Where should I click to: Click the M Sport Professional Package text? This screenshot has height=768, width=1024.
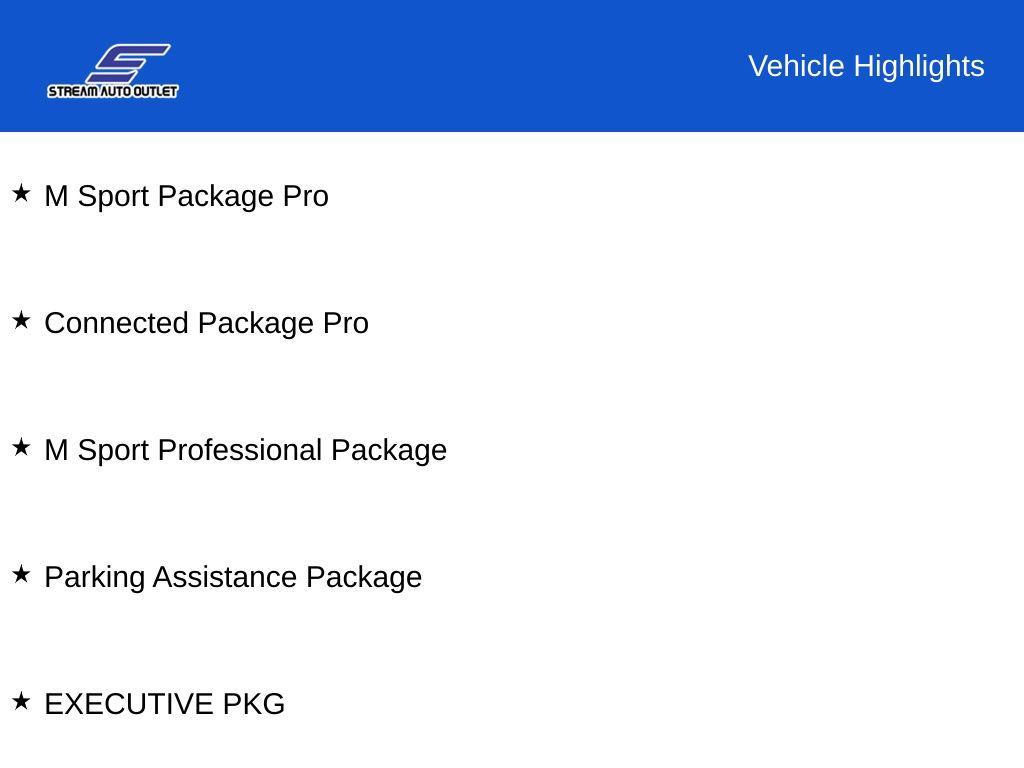245,450
